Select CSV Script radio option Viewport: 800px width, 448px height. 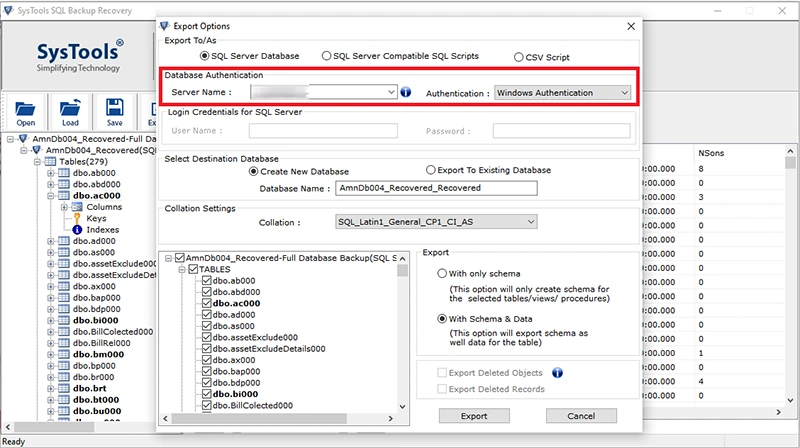point(518,57)
